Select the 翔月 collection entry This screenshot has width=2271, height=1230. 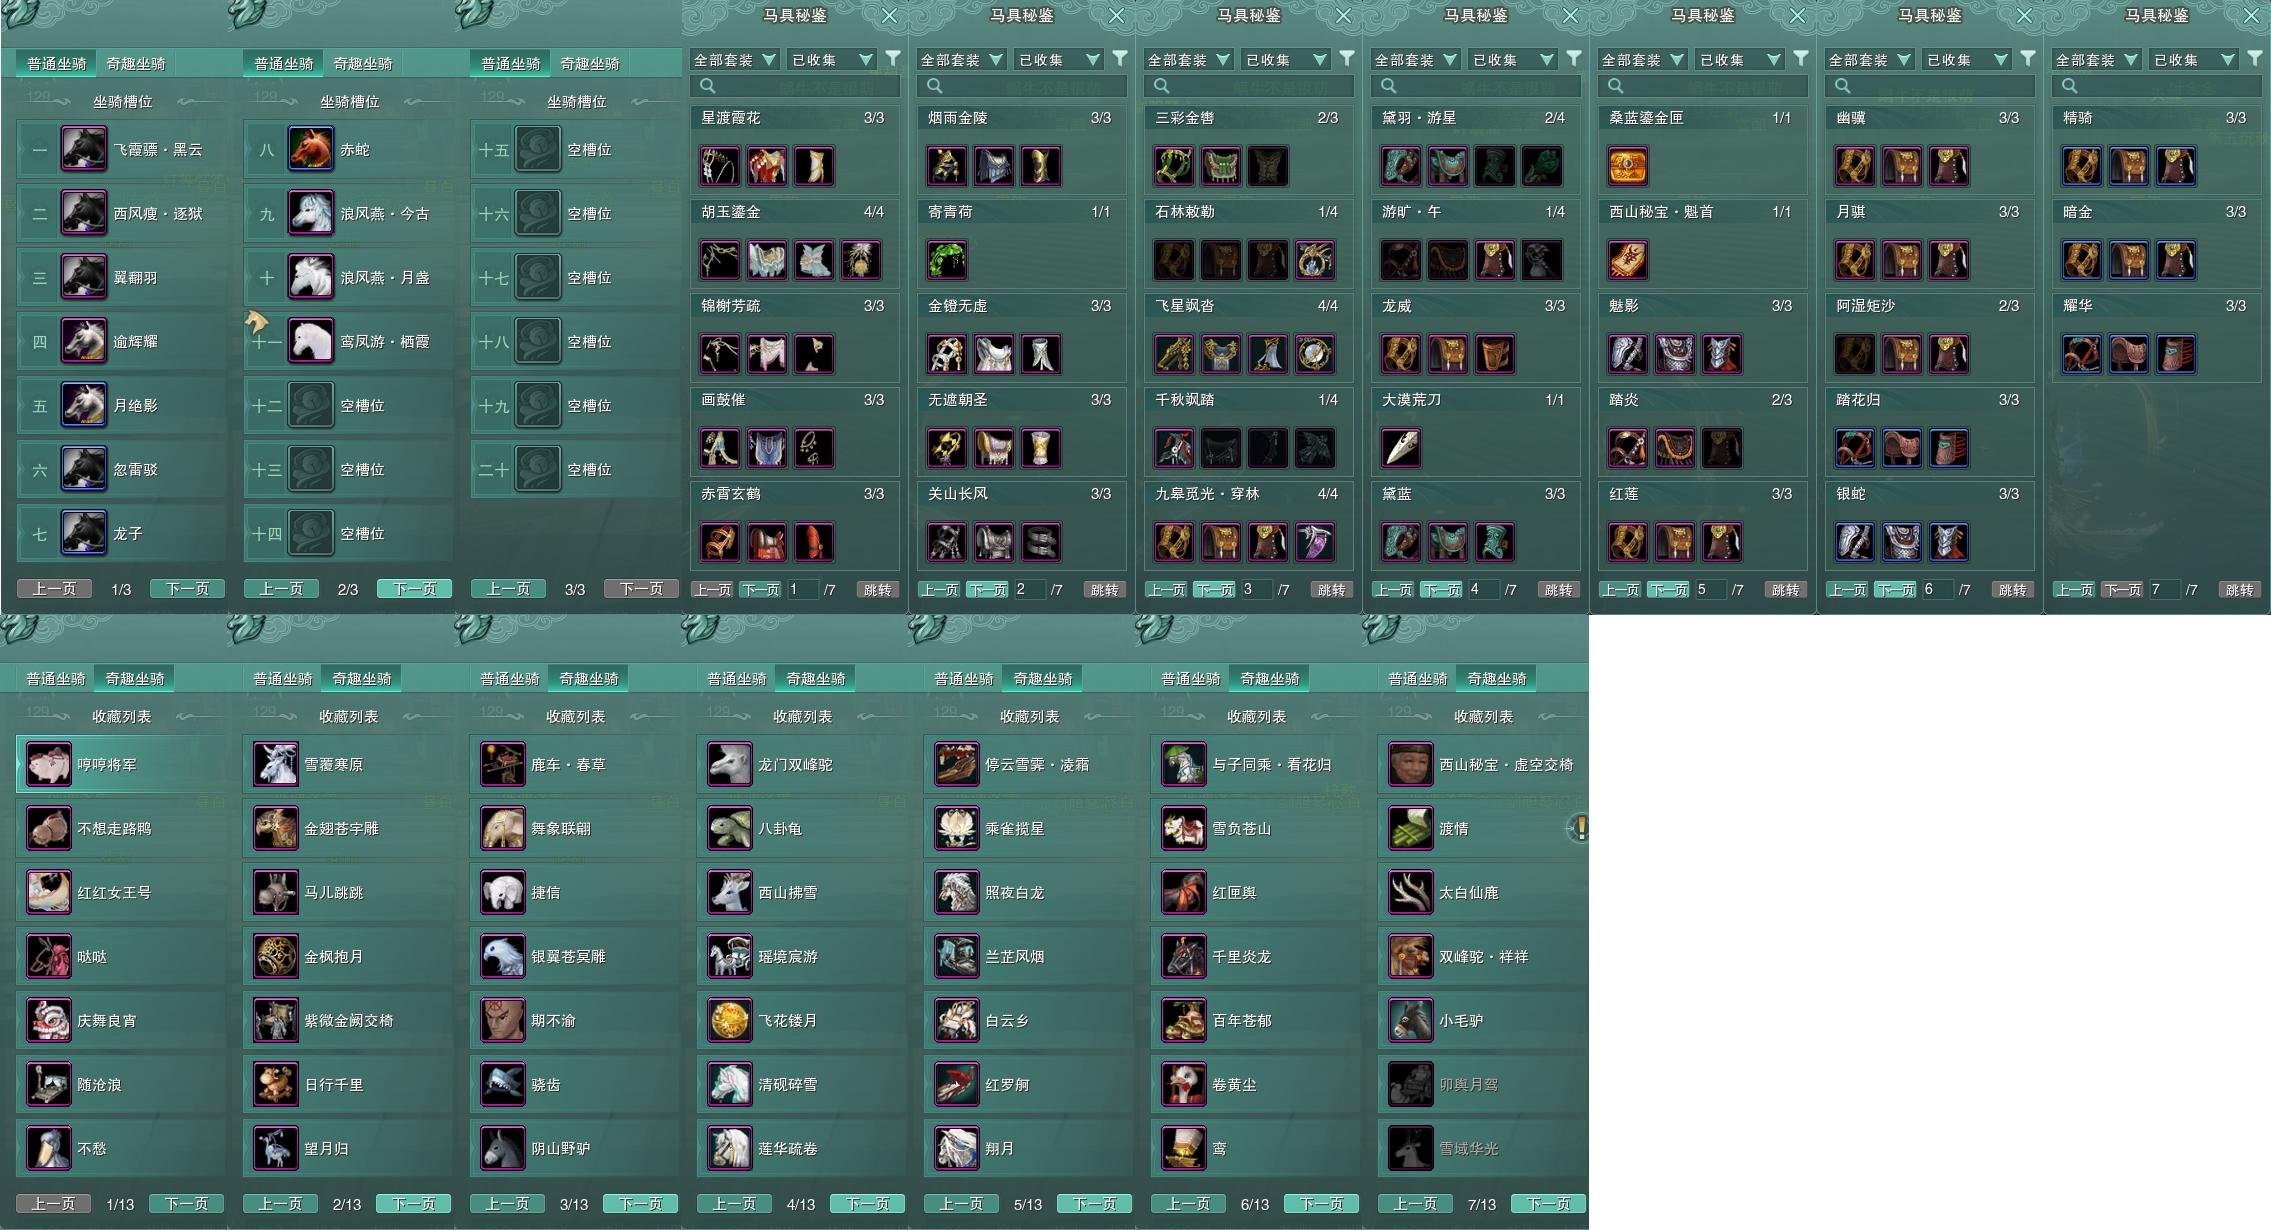tap(1028, 1148)
